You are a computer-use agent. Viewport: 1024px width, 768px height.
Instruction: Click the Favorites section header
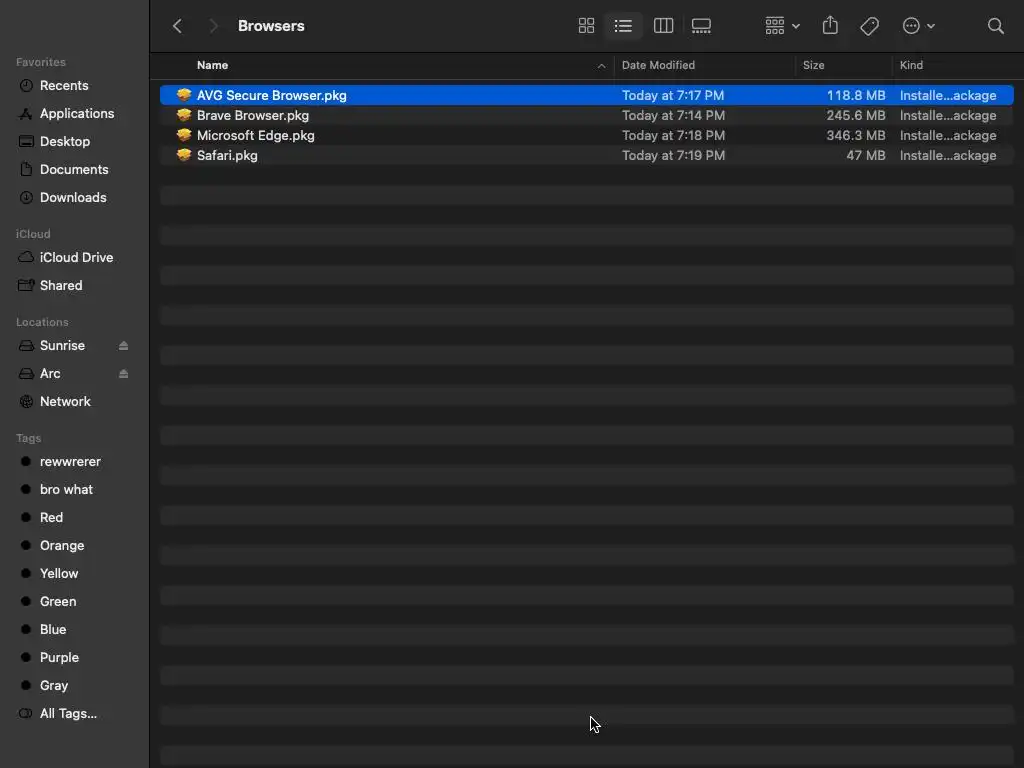coord(40,62)
